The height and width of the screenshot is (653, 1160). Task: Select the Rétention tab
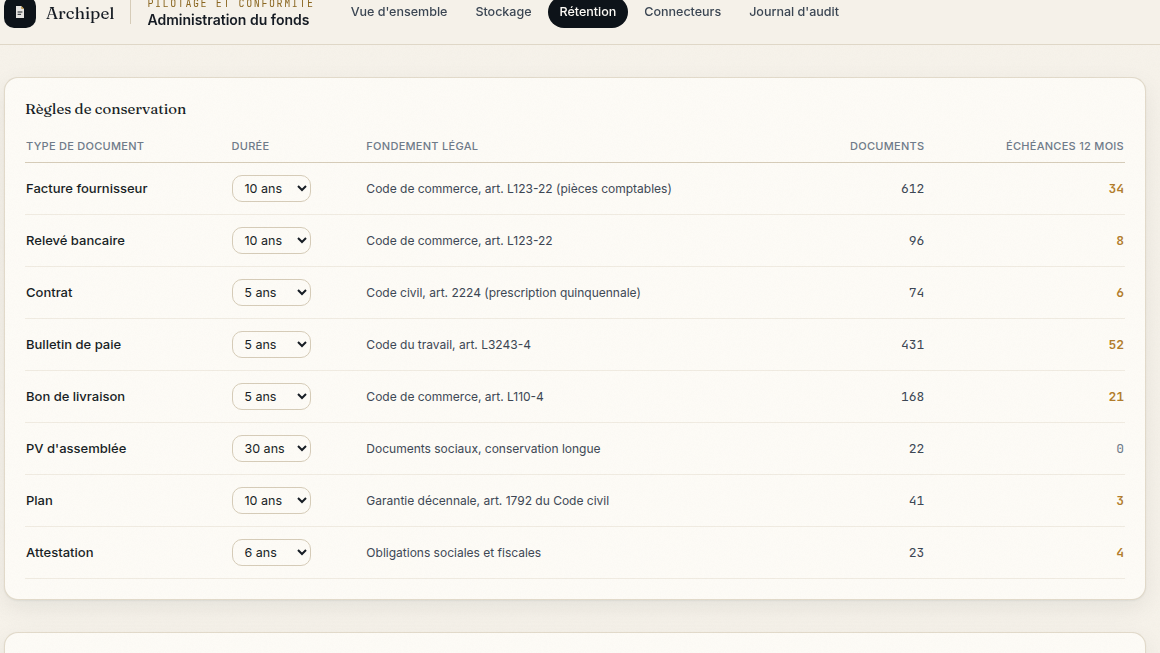(x=587, y=12)
